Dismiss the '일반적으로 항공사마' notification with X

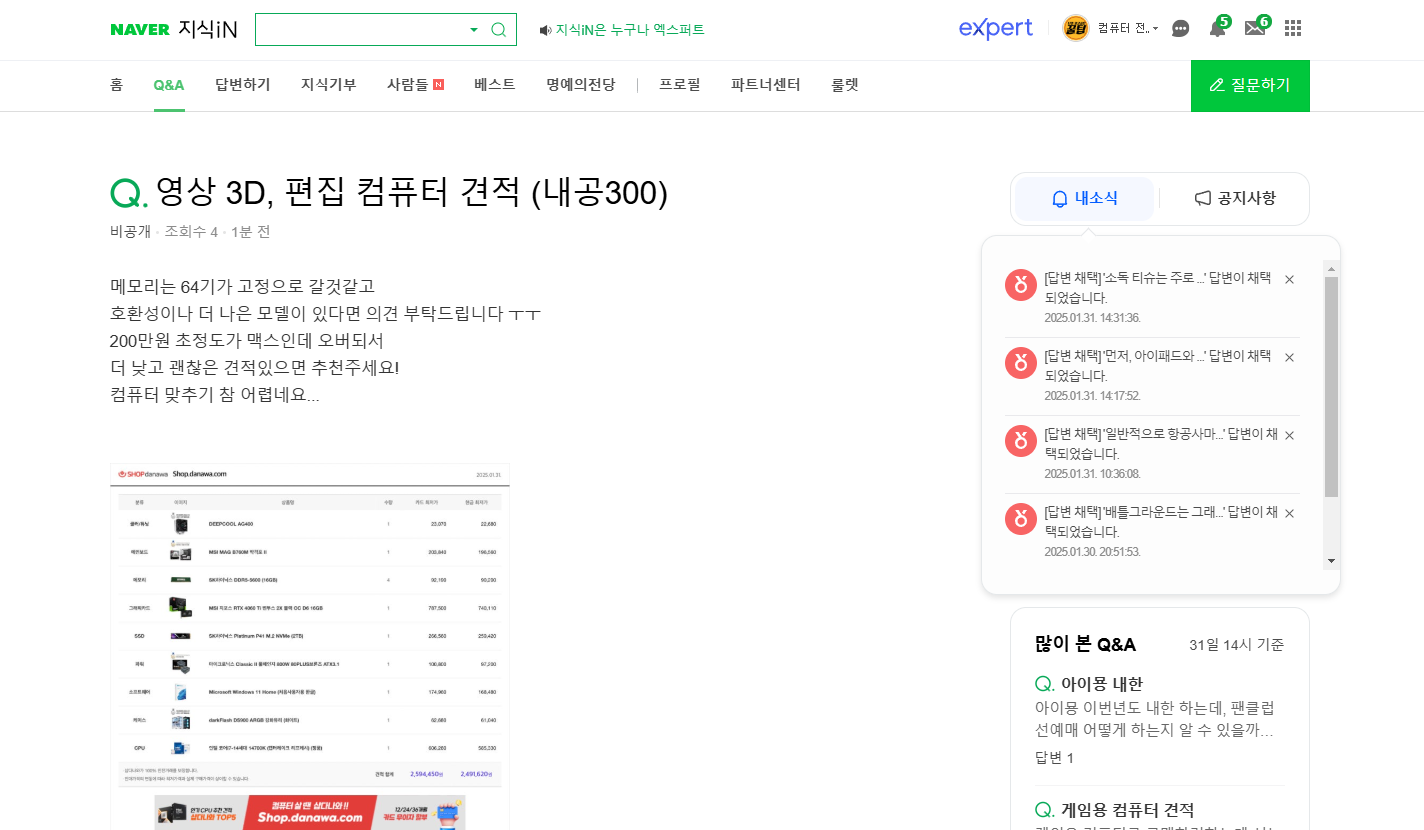coord(1289,435)
